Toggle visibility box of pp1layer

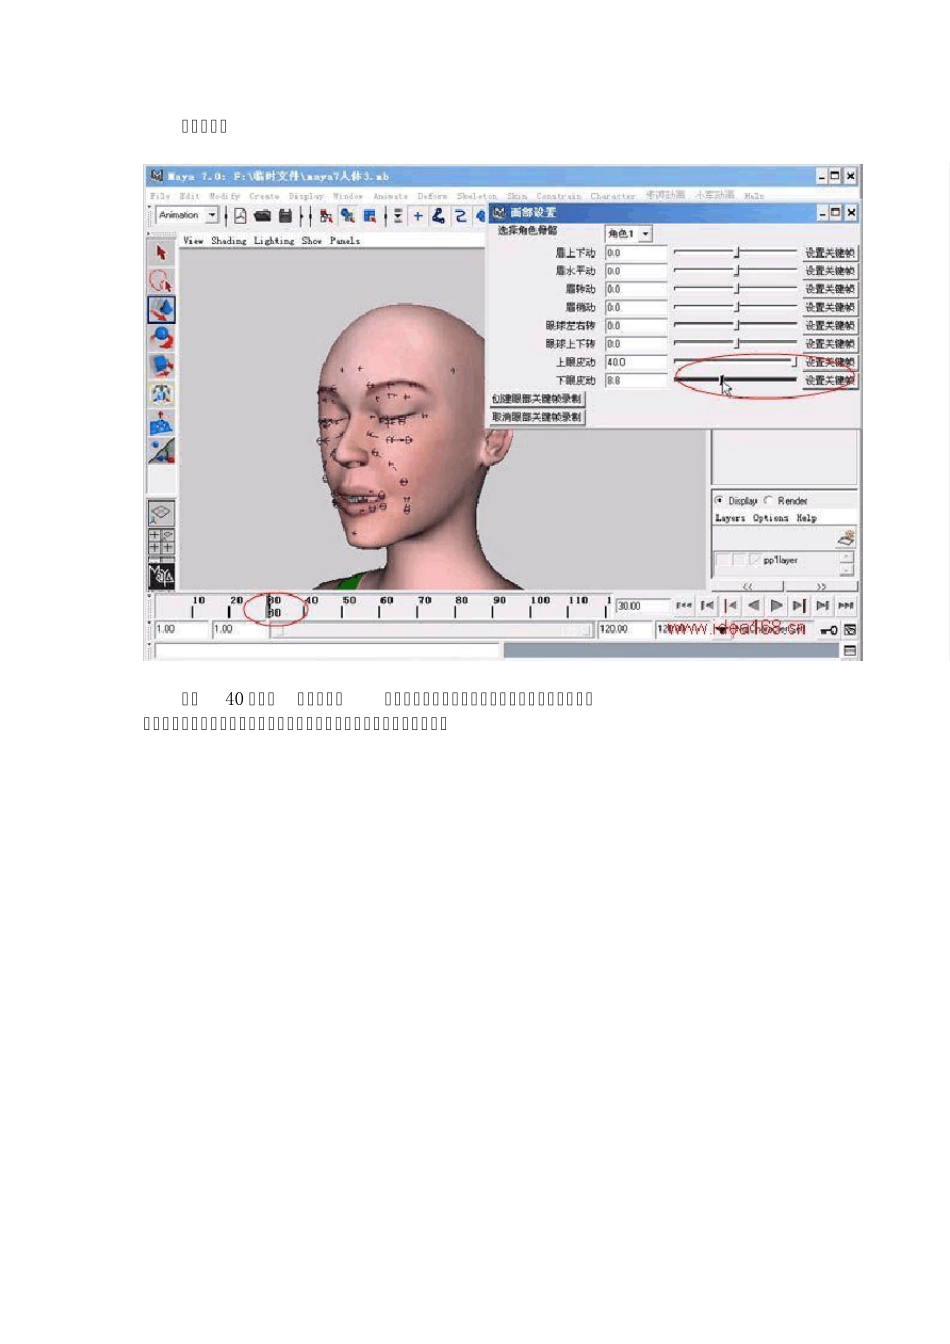[x=723, y=560]
